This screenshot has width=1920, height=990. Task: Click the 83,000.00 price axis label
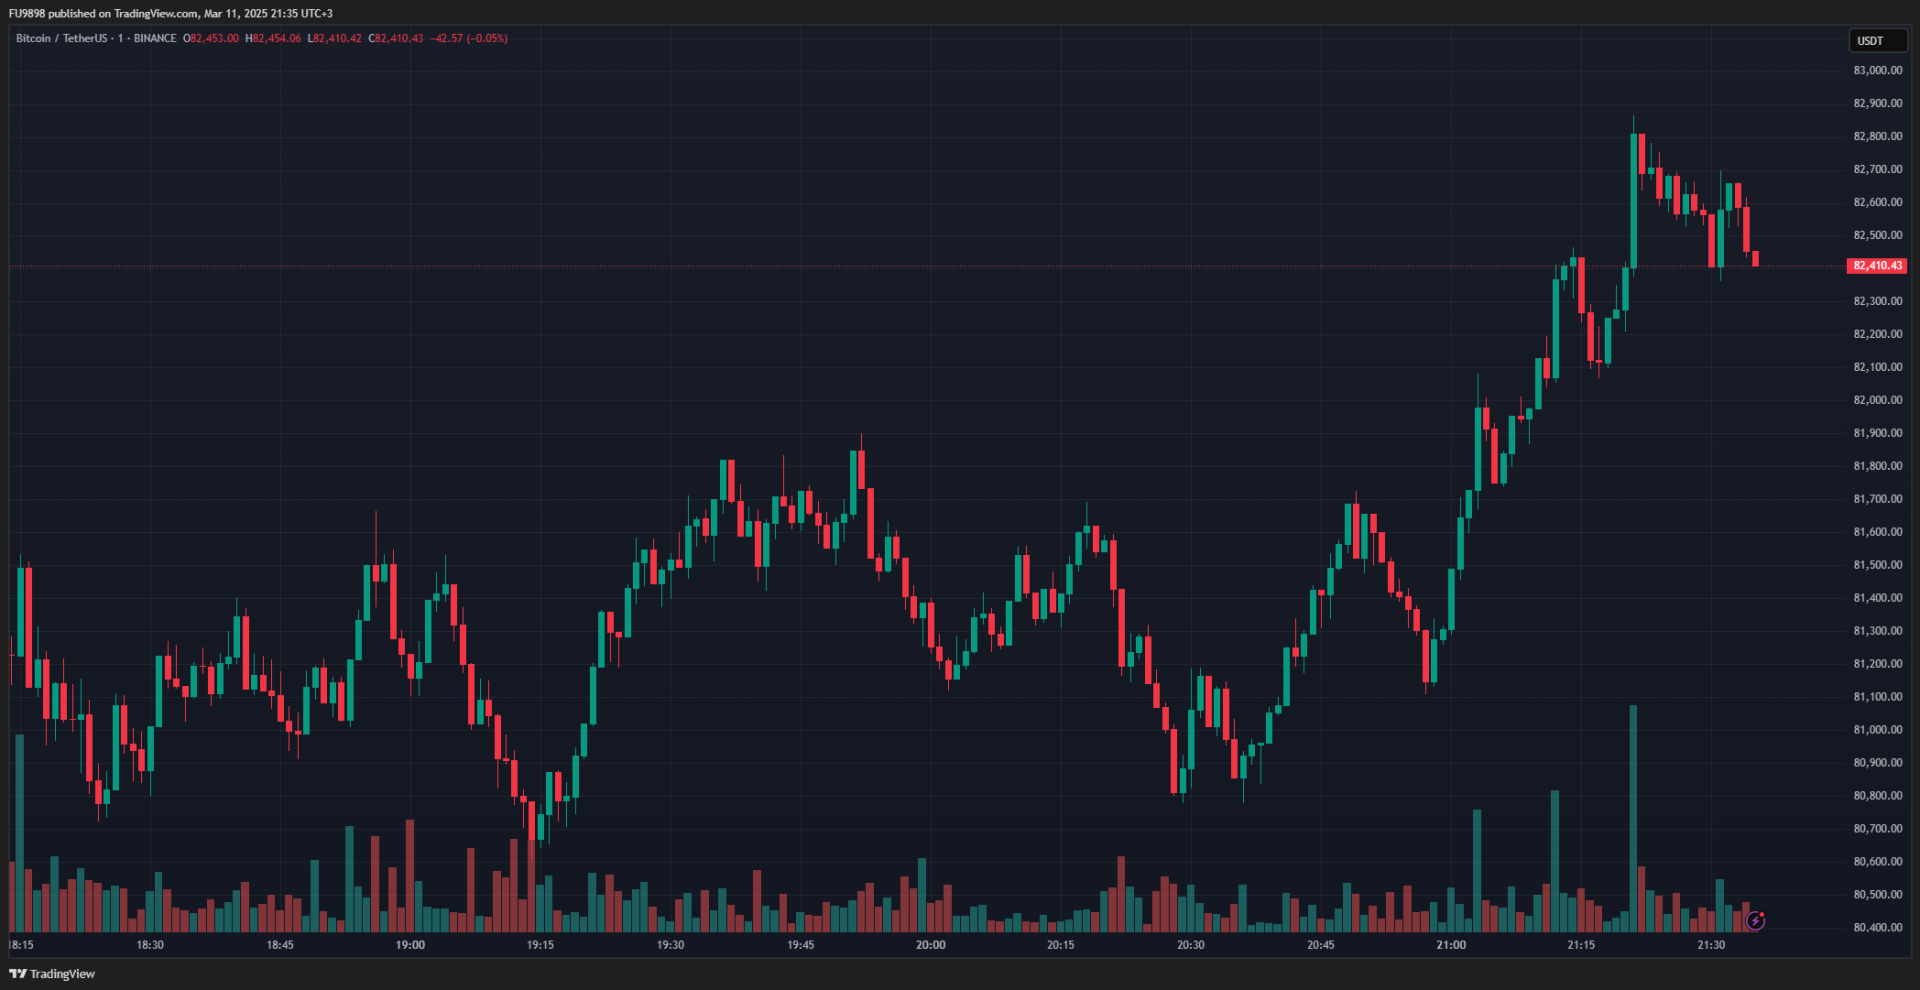pos(1877,70)
